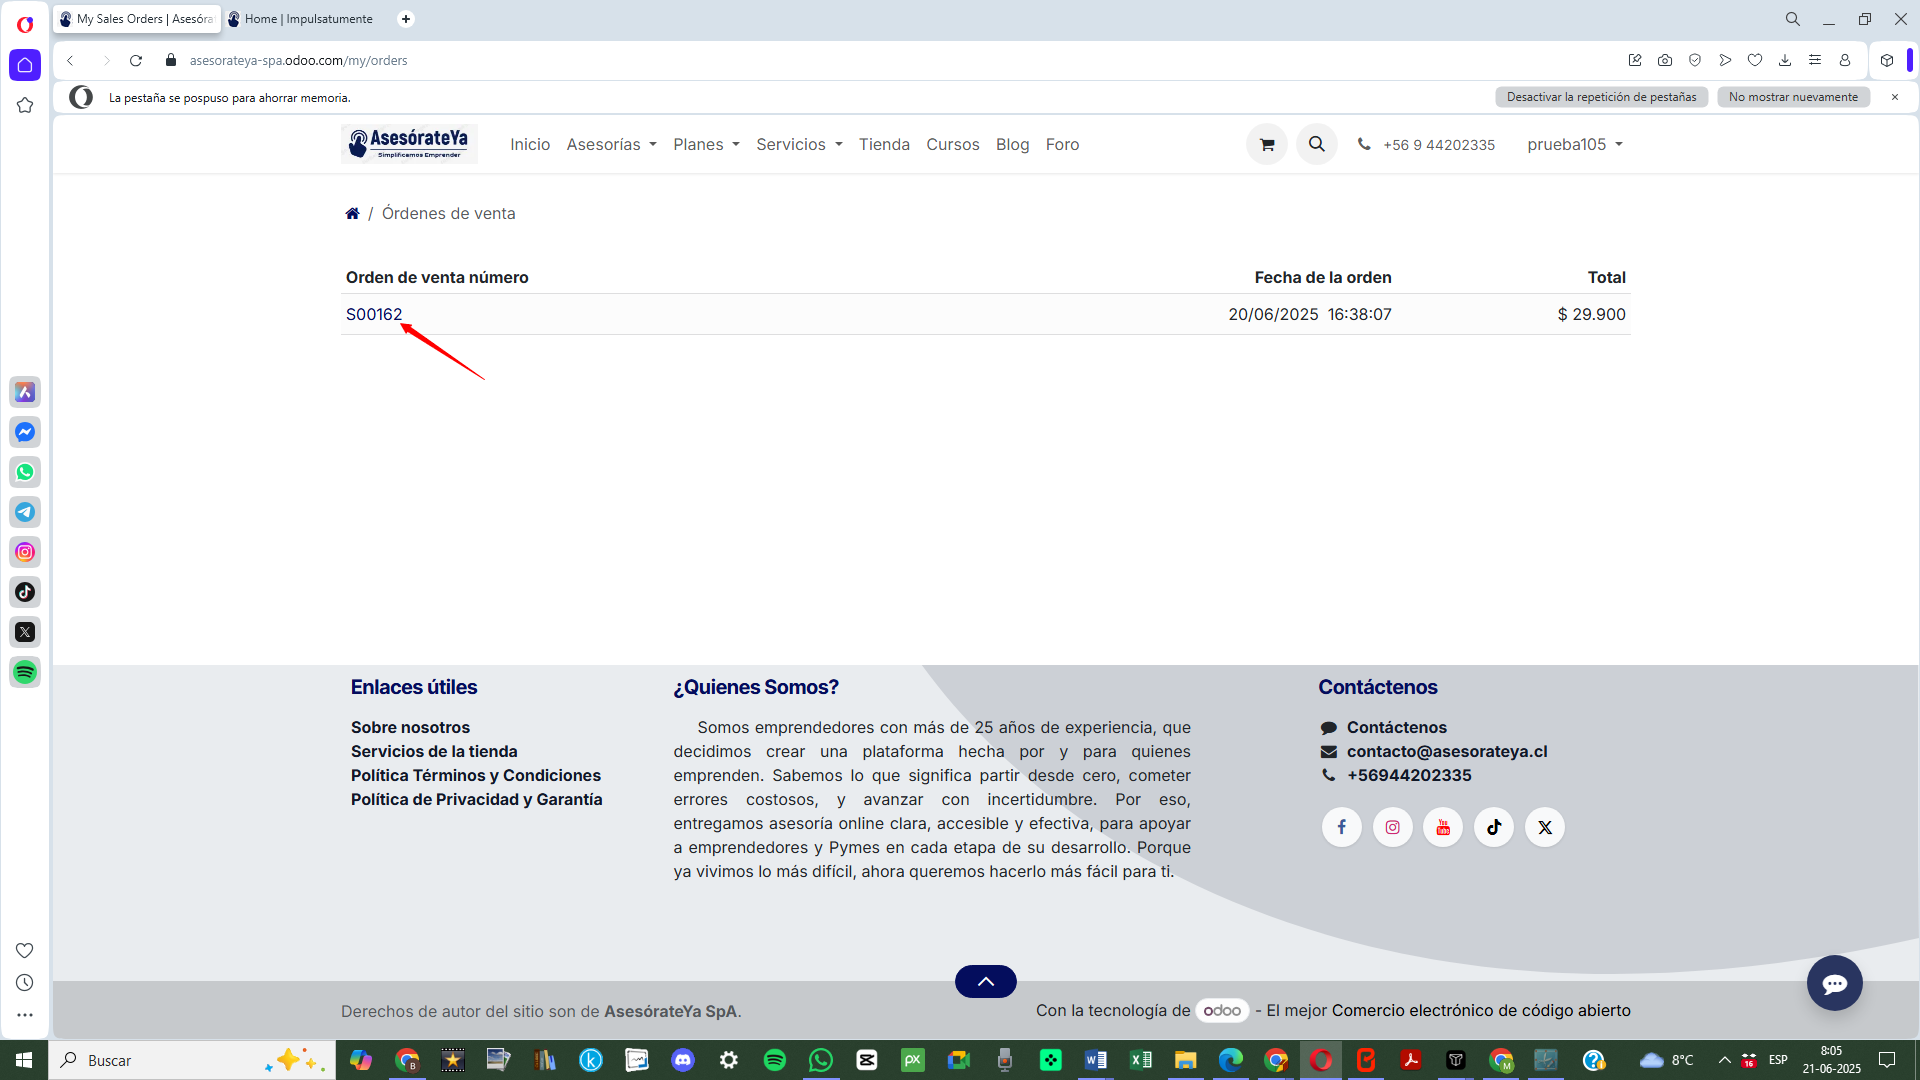
Task: Expand the Asesorías dropdown menu
Action: coord(611,145)
